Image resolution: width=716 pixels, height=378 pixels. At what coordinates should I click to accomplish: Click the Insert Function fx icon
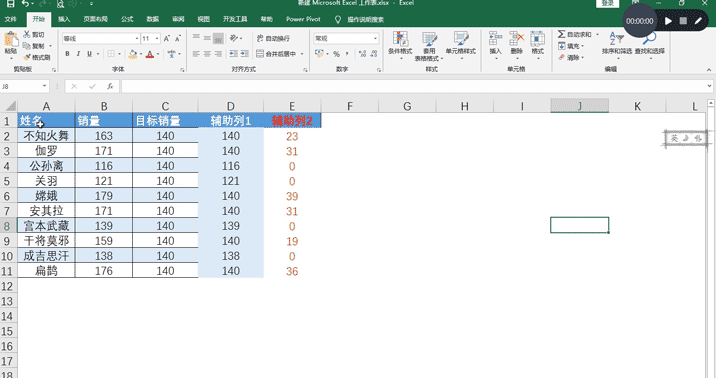click(110, 86)
